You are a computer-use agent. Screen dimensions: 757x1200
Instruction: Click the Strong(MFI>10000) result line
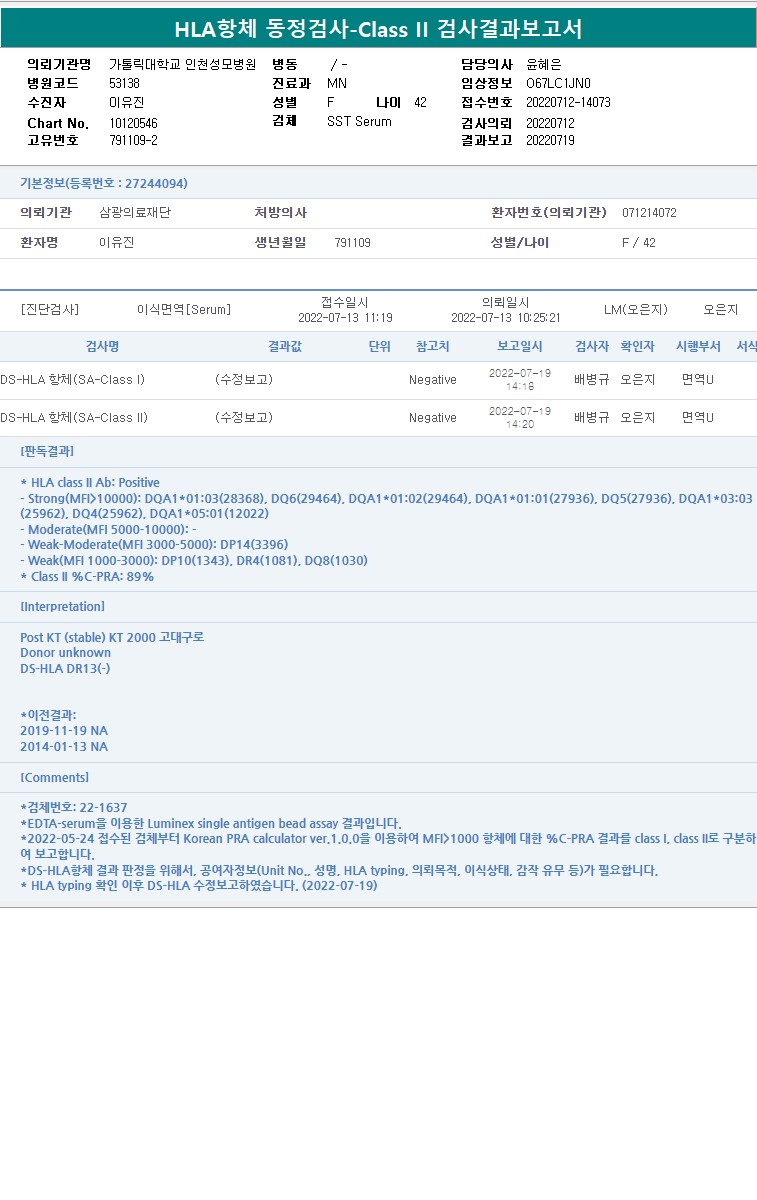tap(387, 505)
